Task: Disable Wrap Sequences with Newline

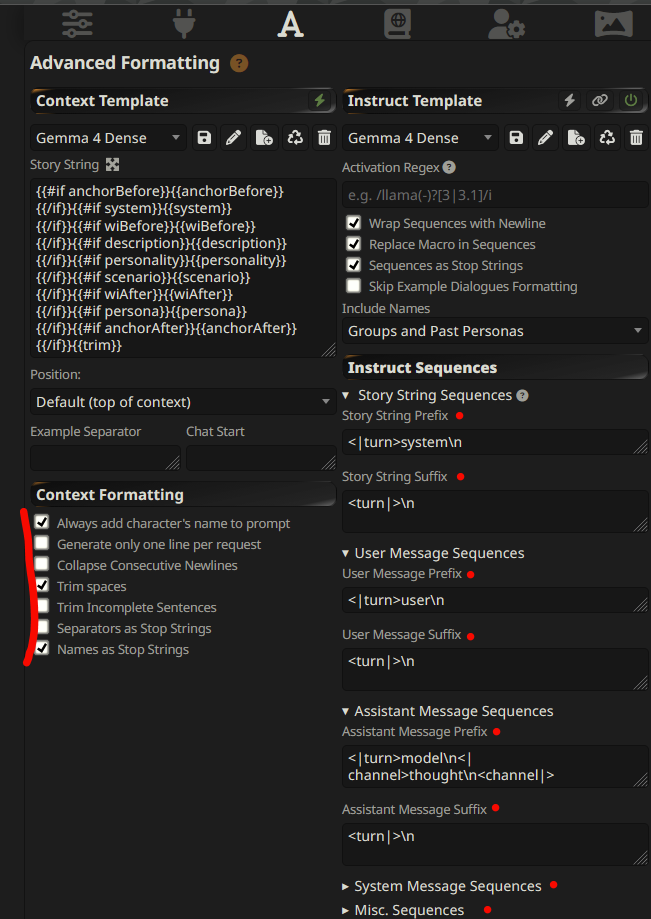Action: coord(353,223)
